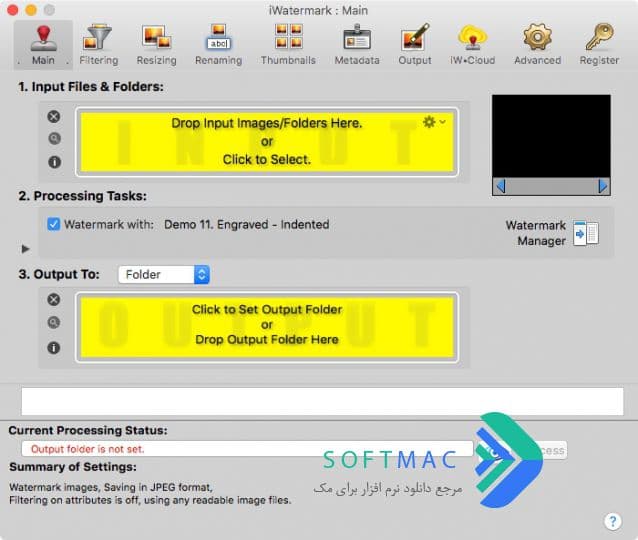Show the previous preview image with the left arrow
The height and width of the screenshot is (540, 638).
tap(501, 187)
